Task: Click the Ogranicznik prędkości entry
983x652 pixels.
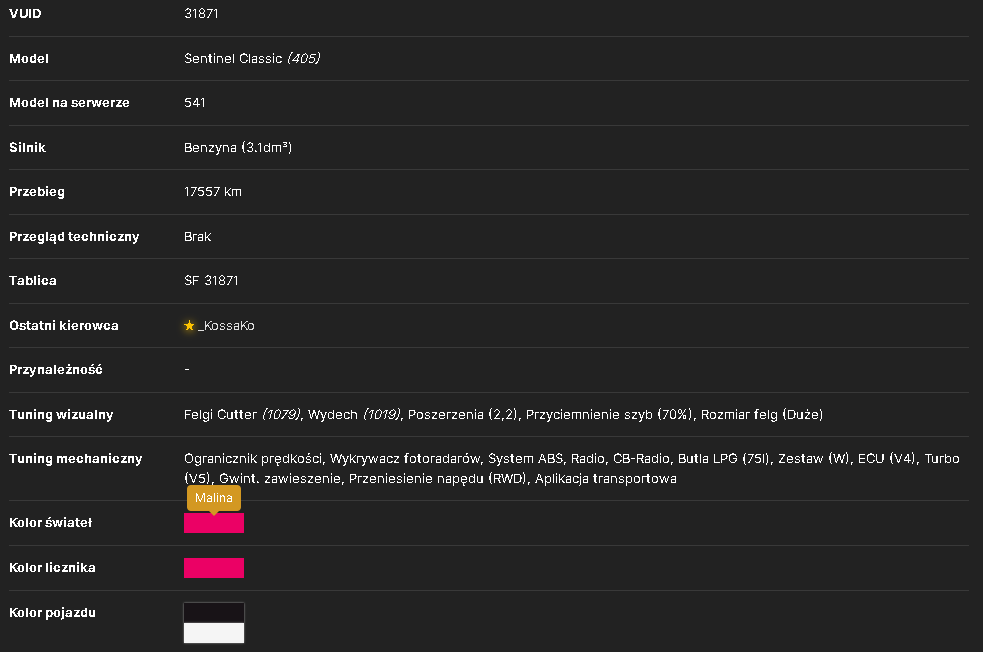Action: (253, 459)
